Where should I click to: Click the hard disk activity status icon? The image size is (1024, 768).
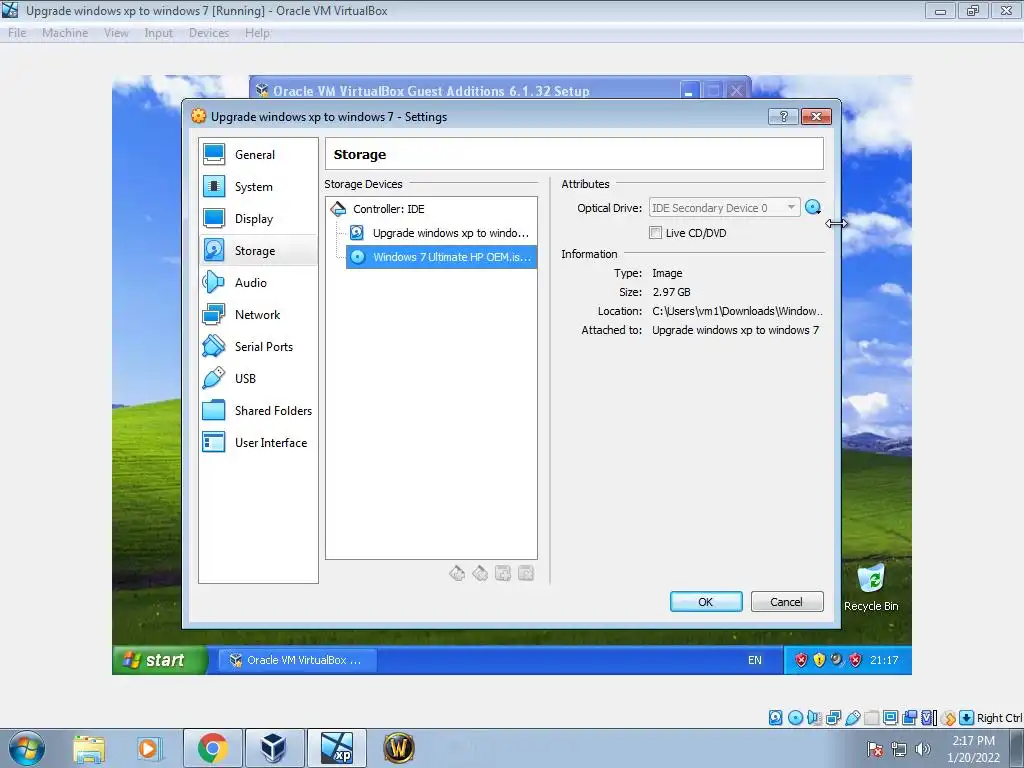coord(775,718)
